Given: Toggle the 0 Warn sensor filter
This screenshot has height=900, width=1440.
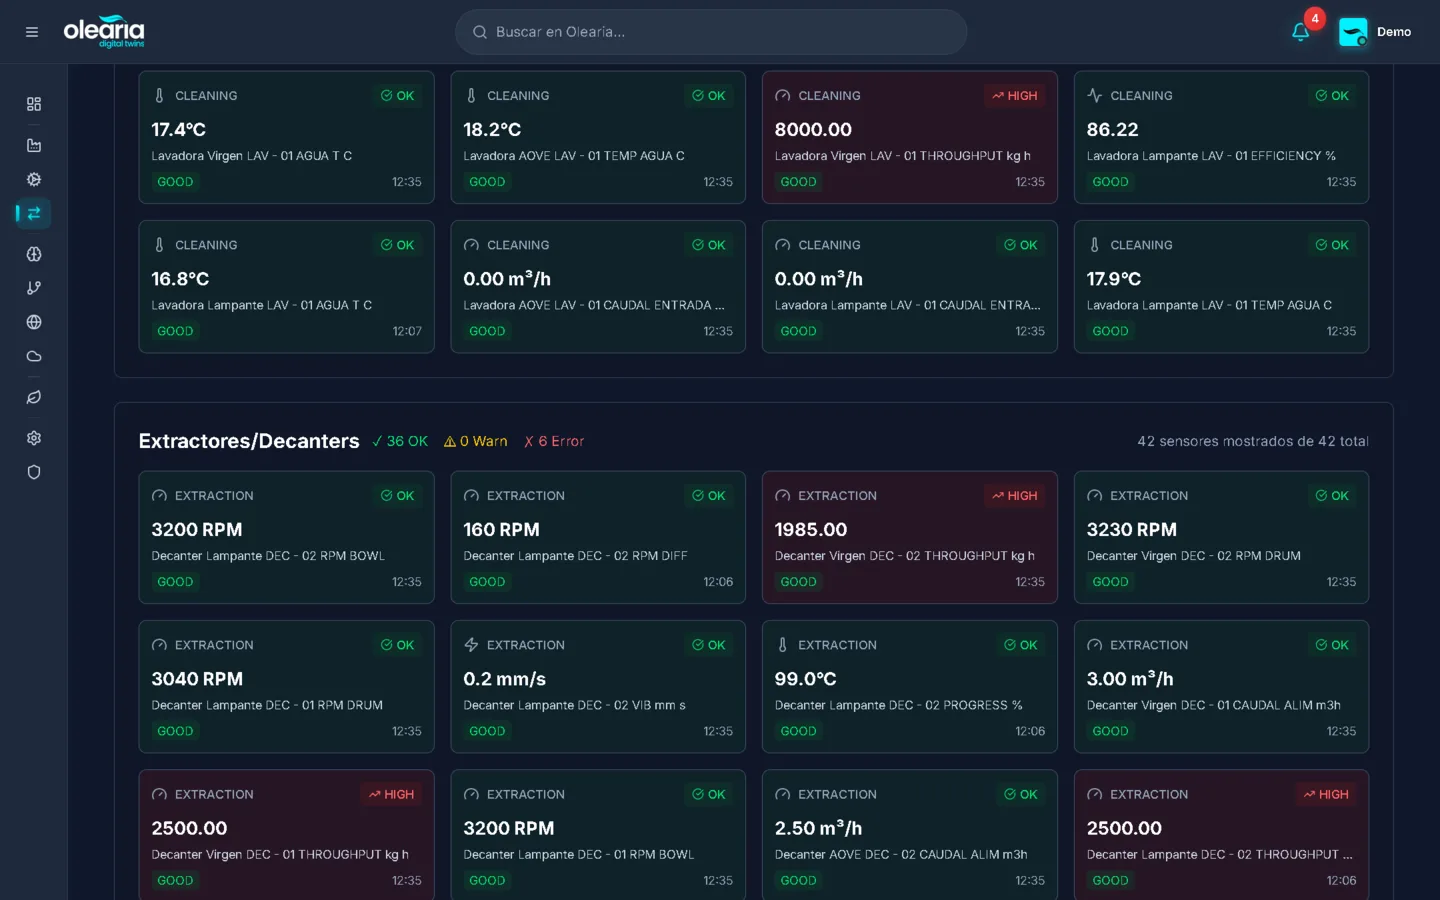Looking at the screenshot, I should pyautogui.click(x=476, y=441).
